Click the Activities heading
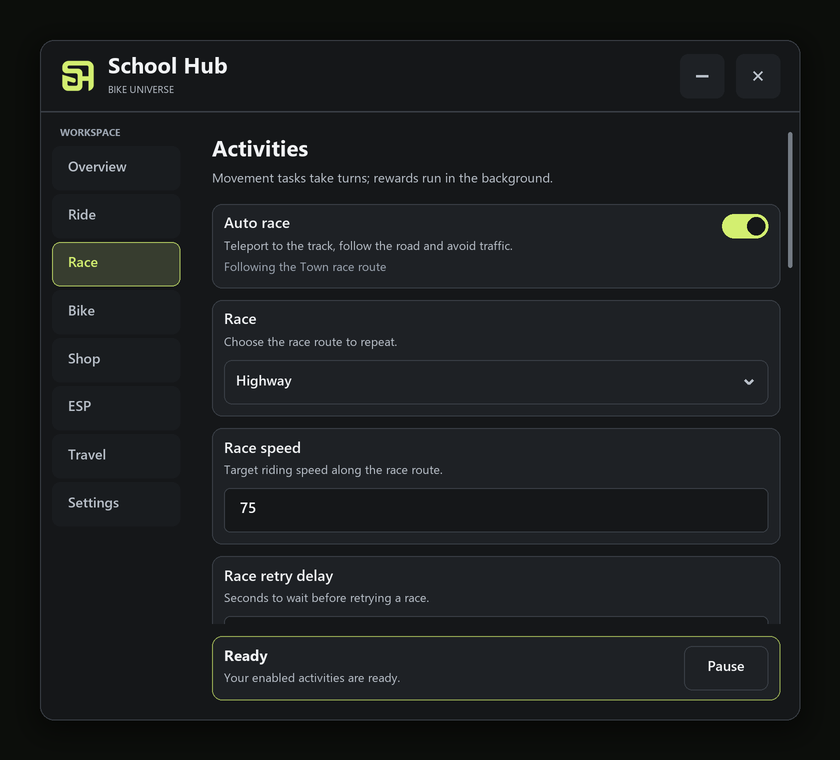The width and height of the screenshot is (840, 760). [260, 149]
